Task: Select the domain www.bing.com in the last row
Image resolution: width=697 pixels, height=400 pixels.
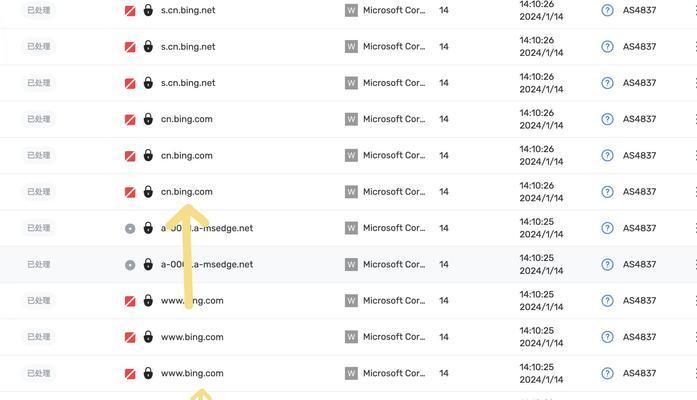Action: (x=192, y=373)
